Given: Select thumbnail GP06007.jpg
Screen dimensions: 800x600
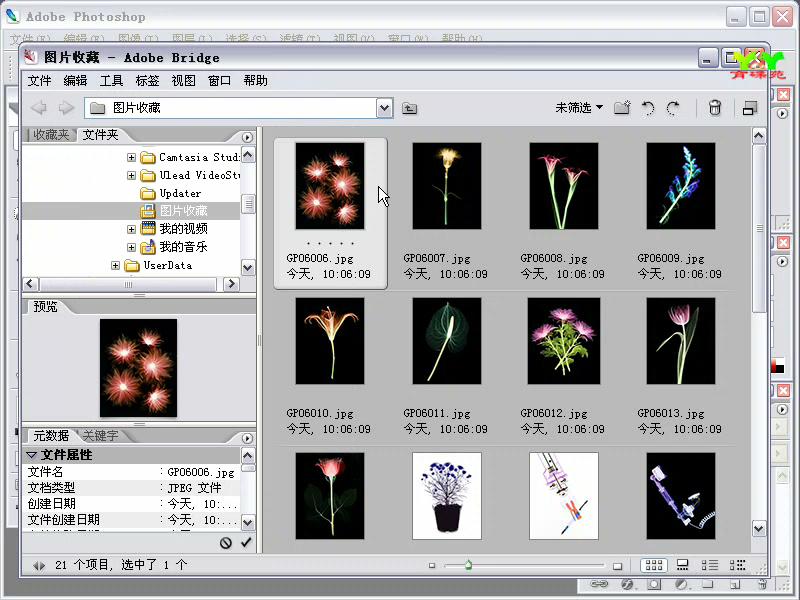Looking at the screenshot, I should coord(446,186).
